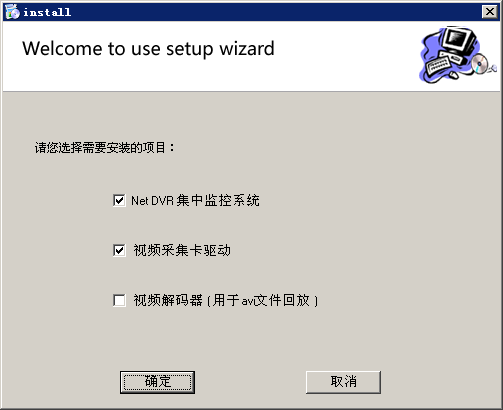Click the blue title bar empty area

coord(277,12)
